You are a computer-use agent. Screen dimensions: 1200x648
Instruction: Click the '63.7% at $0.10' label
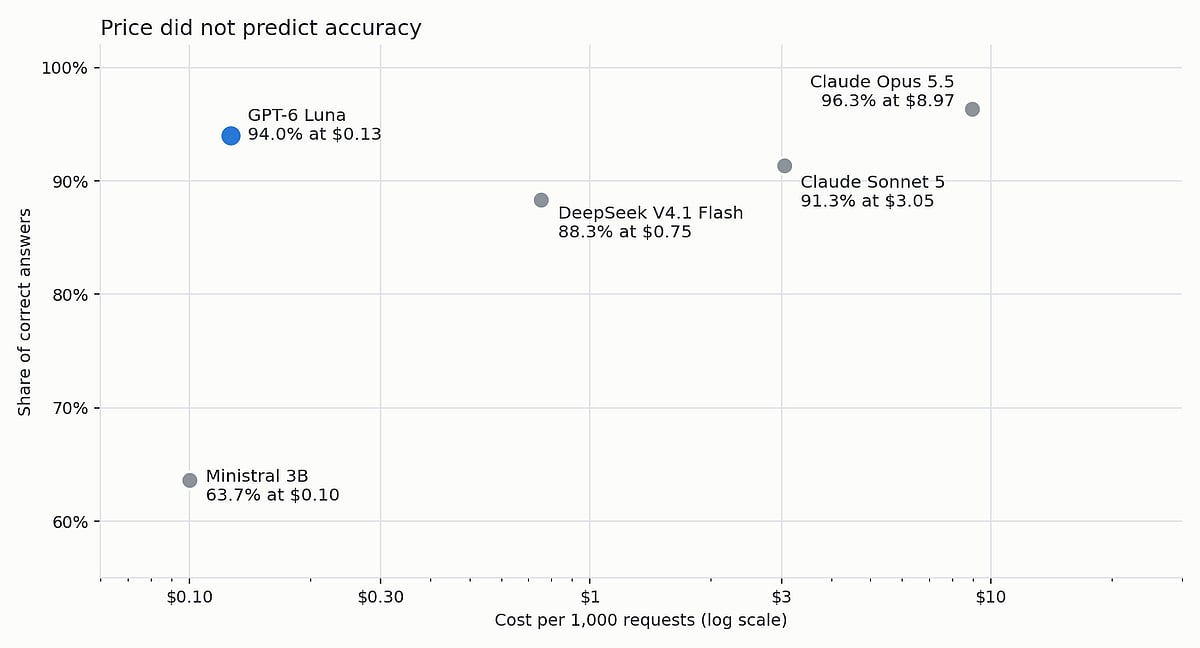[x=273, y=495]
